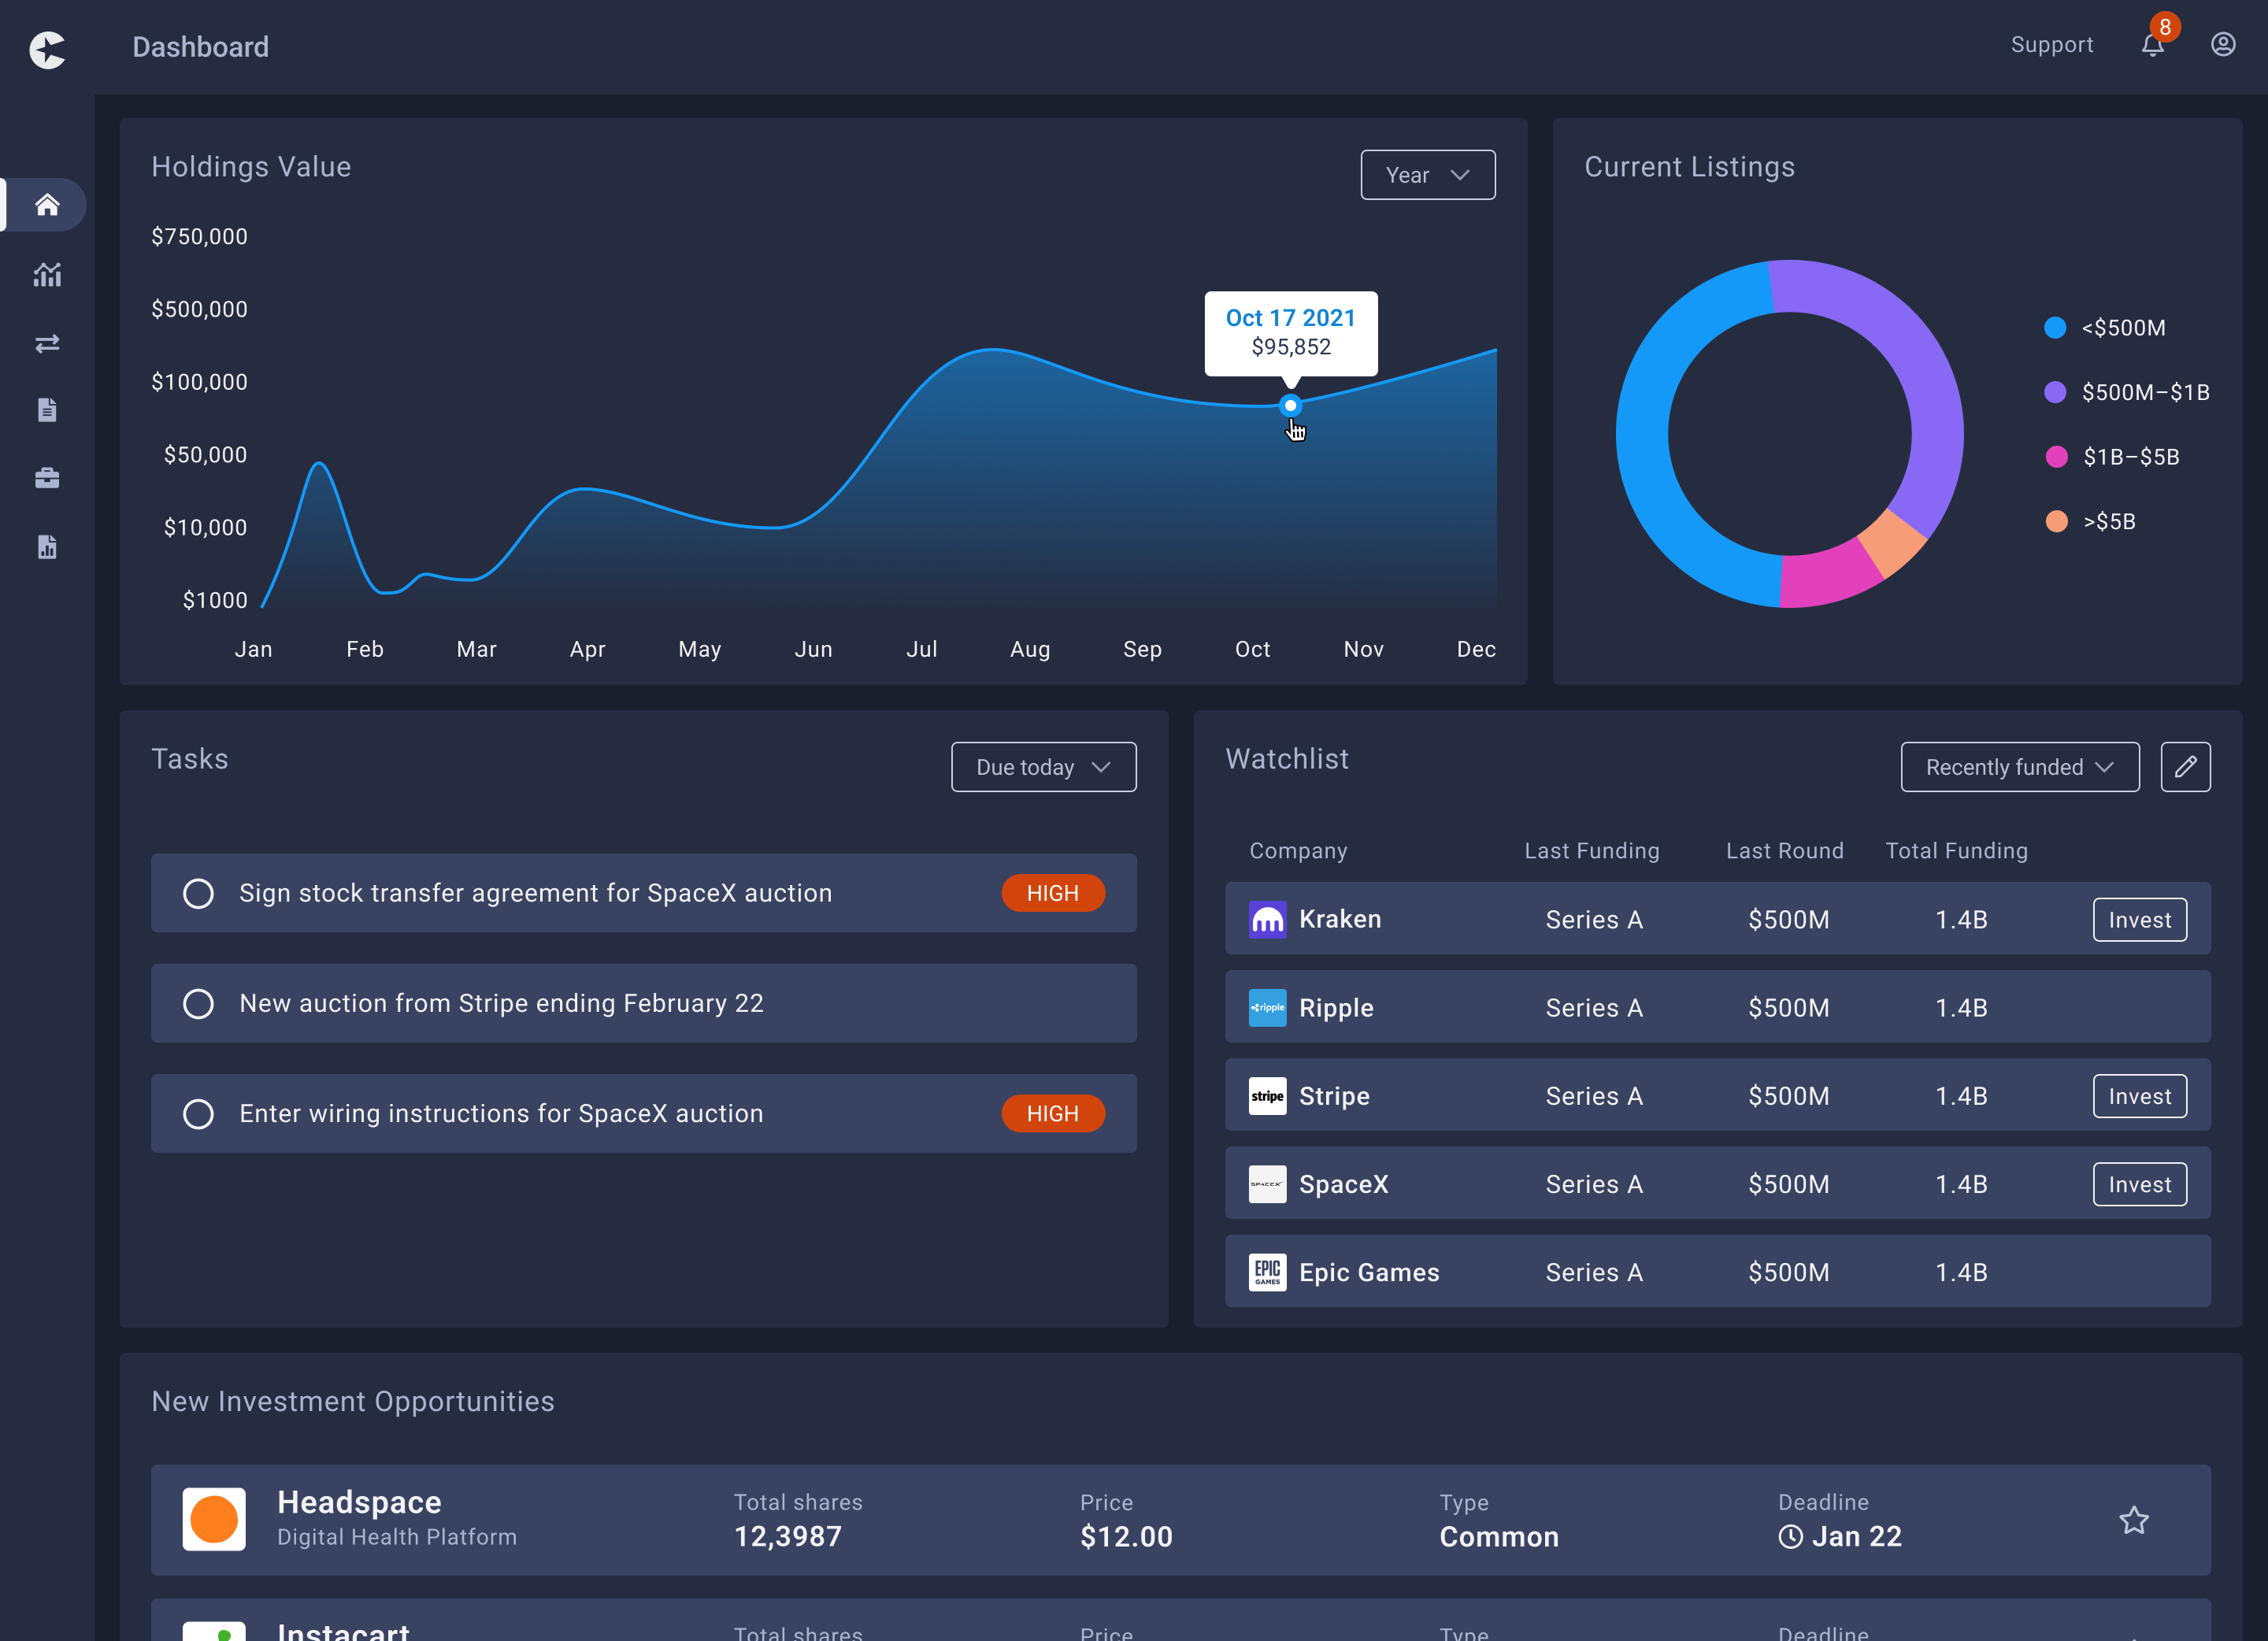Click the Jan 22 deadline text
Screen dimensions: 2268x1641
(1857, 1537)
